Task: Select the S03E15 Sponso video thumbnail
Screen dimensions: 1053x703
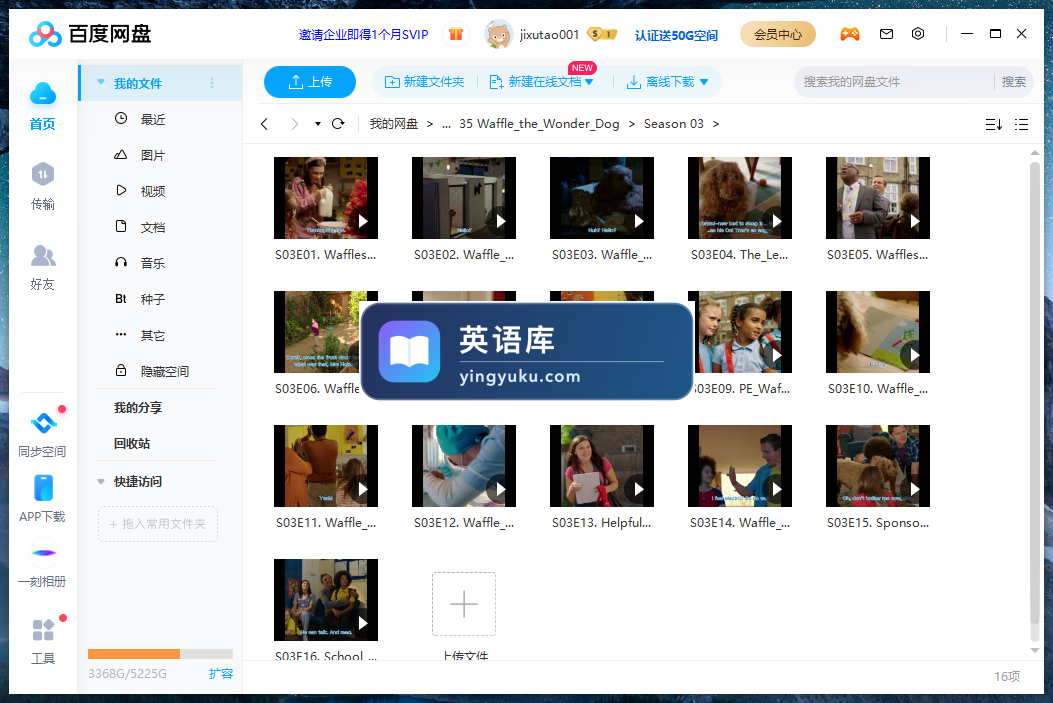Action: point(878,466)
